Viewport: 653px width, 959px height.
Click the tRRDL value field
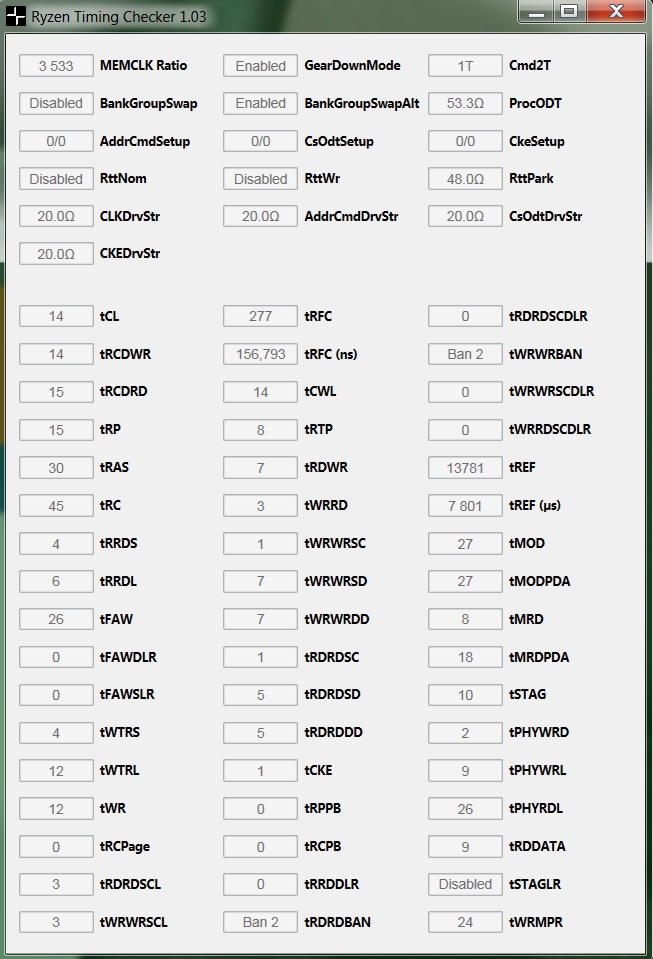pos(56,581)
